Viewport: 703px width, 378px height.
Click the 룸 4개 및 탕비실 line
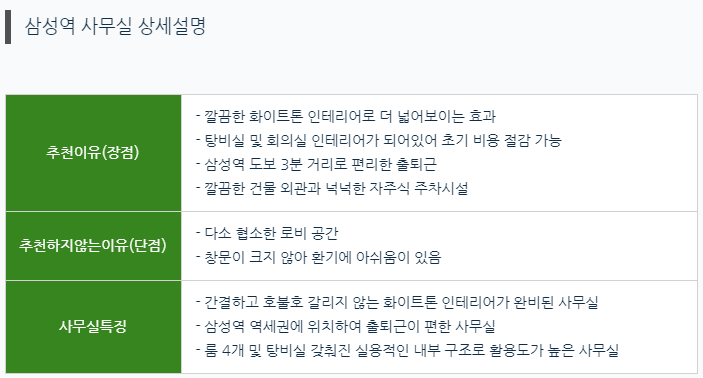pyautogui.click(x=407, y=350)
